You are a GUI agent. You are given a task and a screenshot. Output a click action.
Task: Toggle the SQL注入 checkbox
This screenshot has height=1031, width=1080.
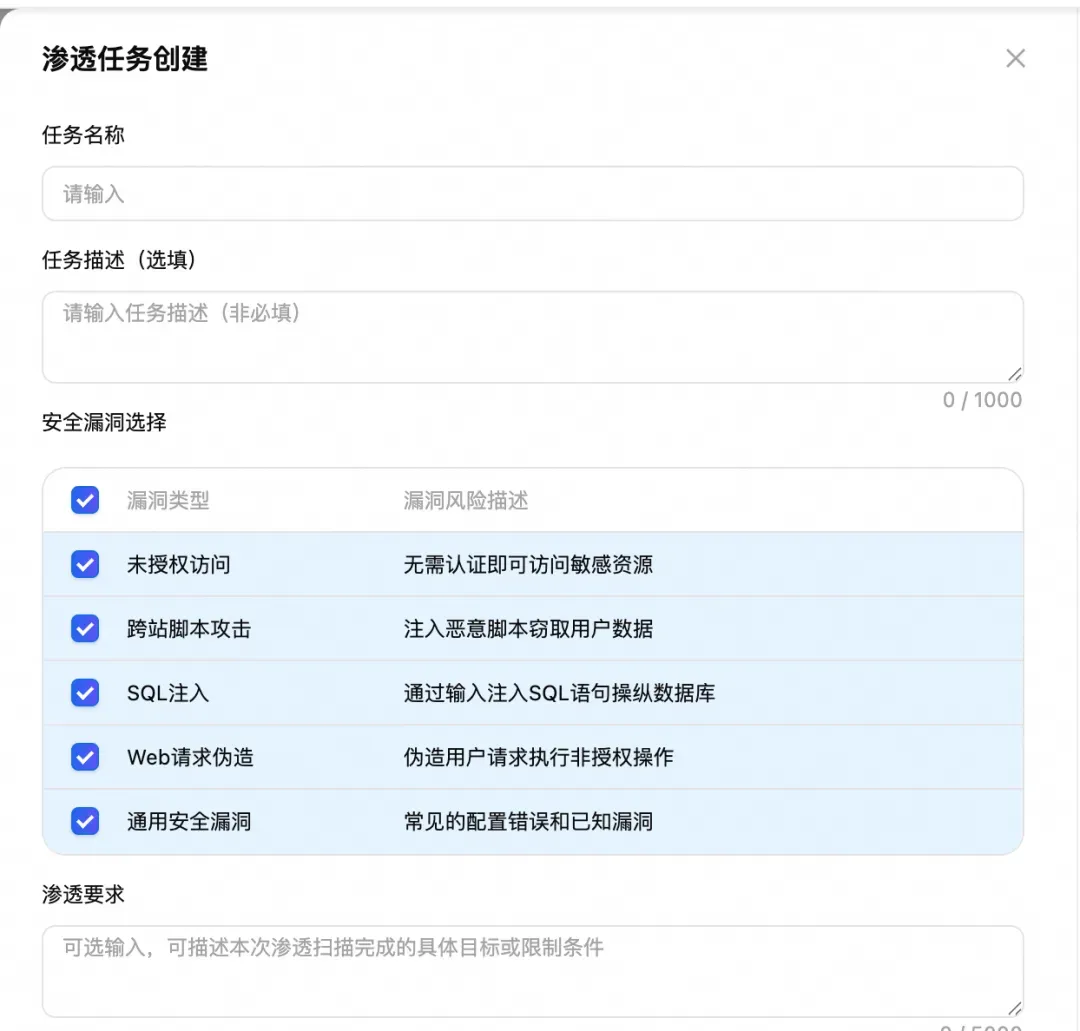coord(85,693)
